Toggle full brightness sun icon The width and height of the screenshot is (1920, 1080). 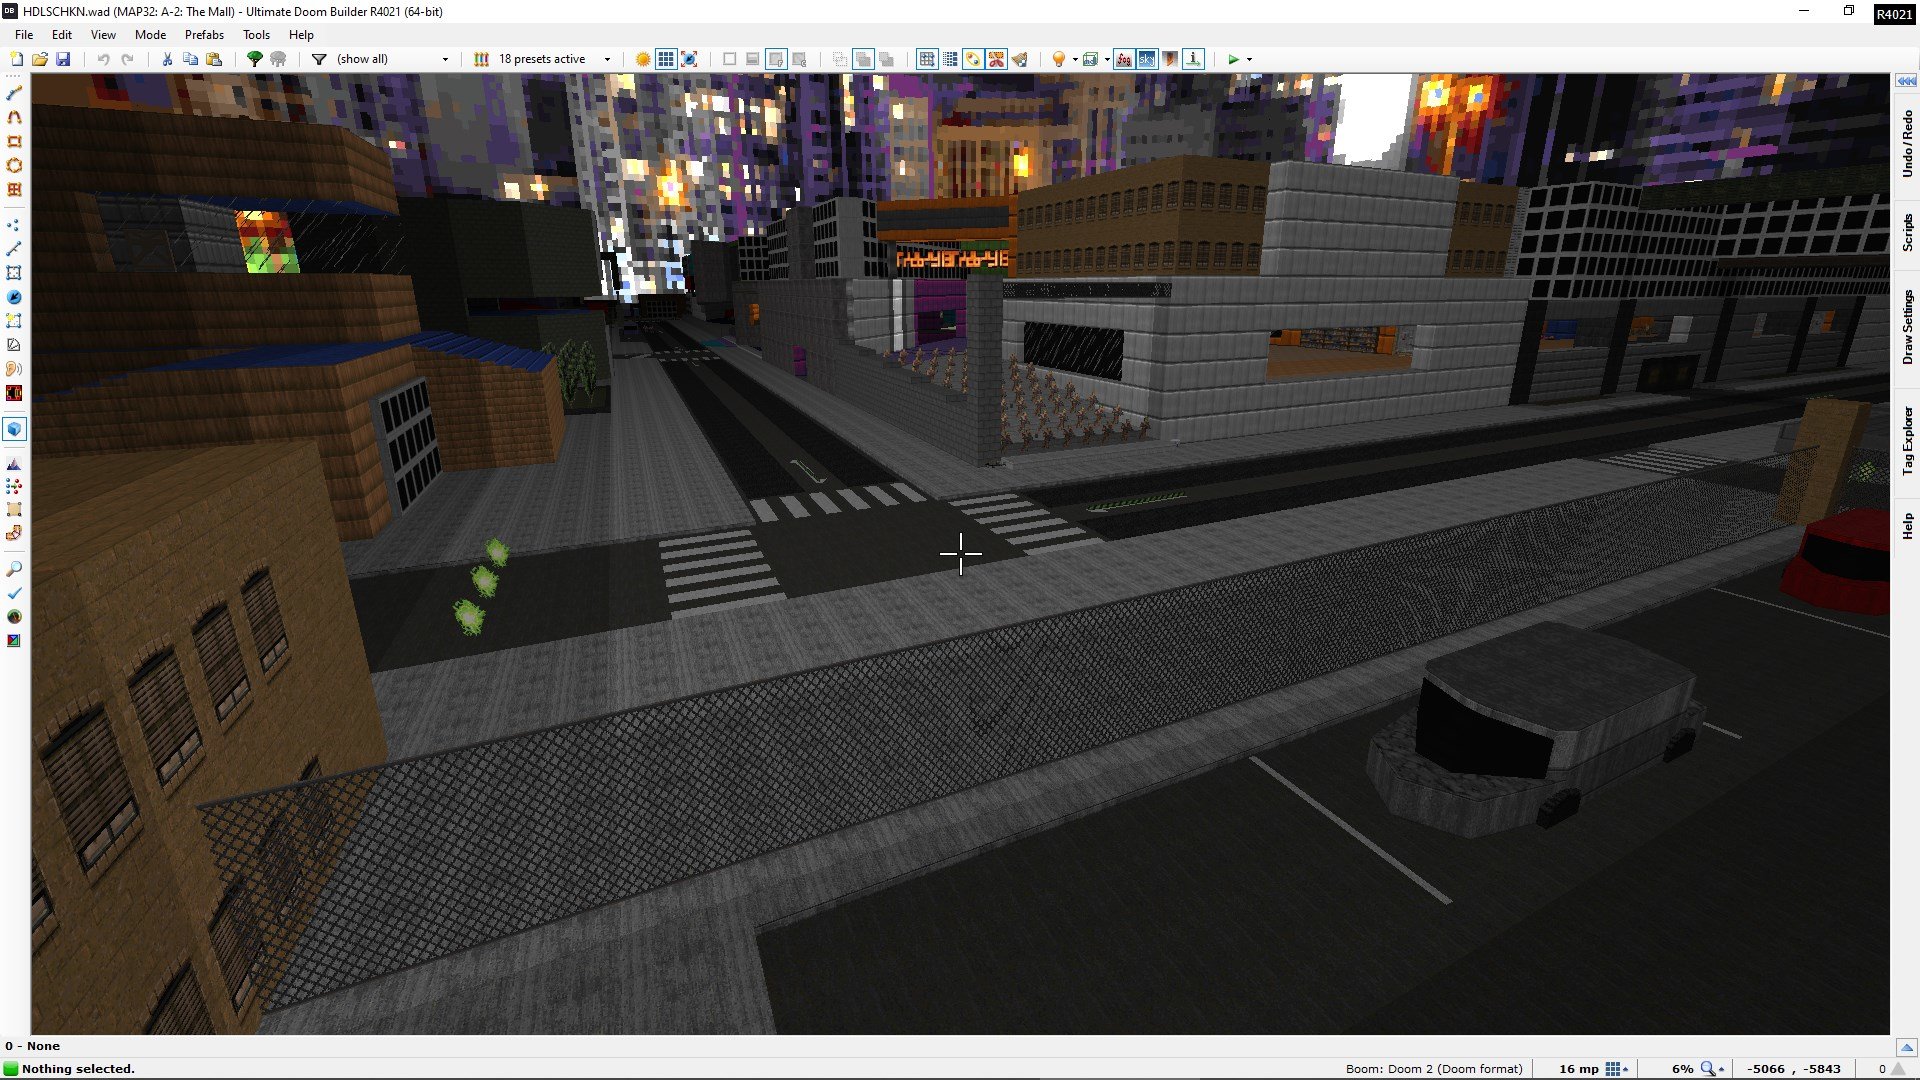point(643,59)
